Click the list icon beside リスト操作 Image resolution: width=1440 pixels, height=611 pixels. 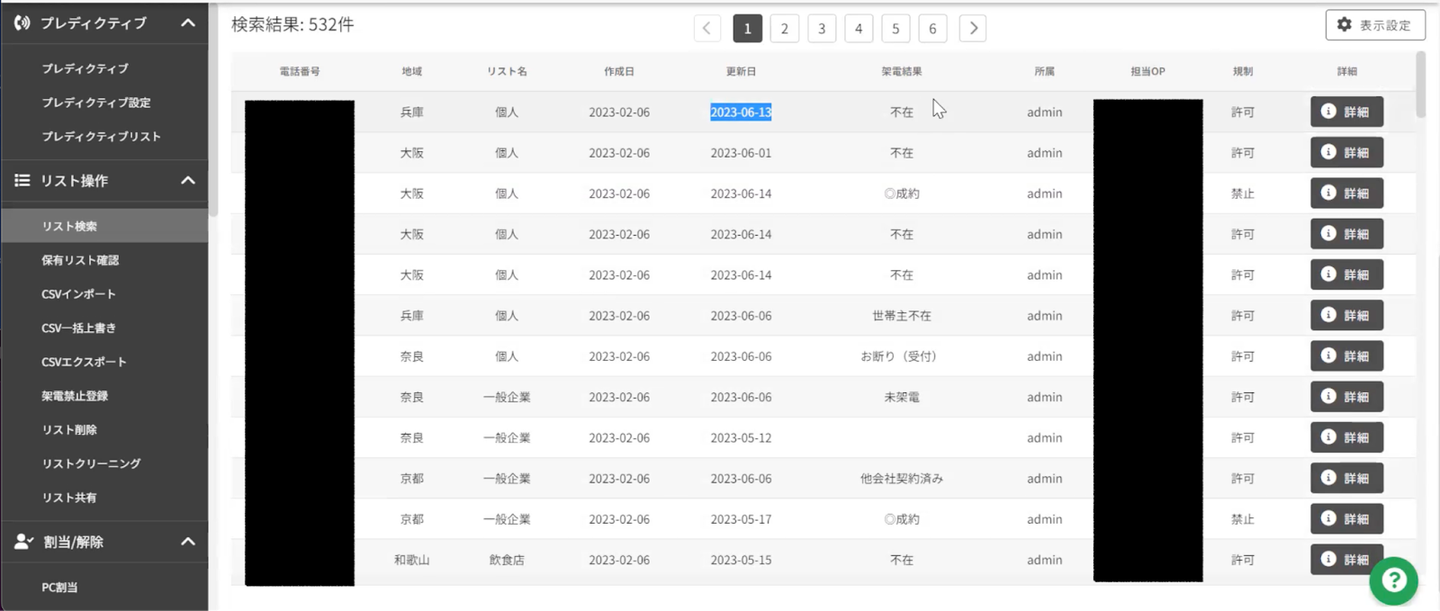click(22, 180)
